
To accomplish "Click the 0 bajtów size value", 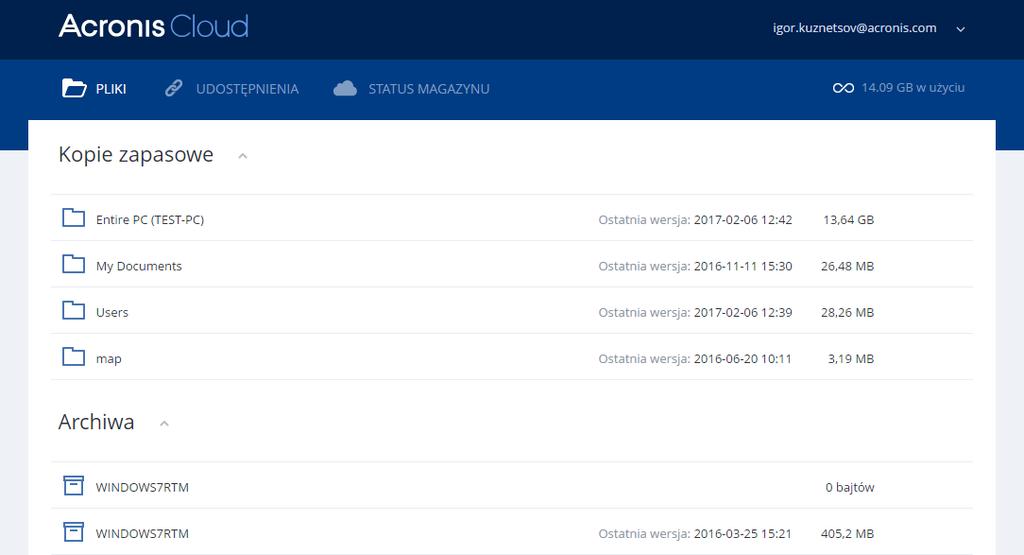I will pos(850,488).
